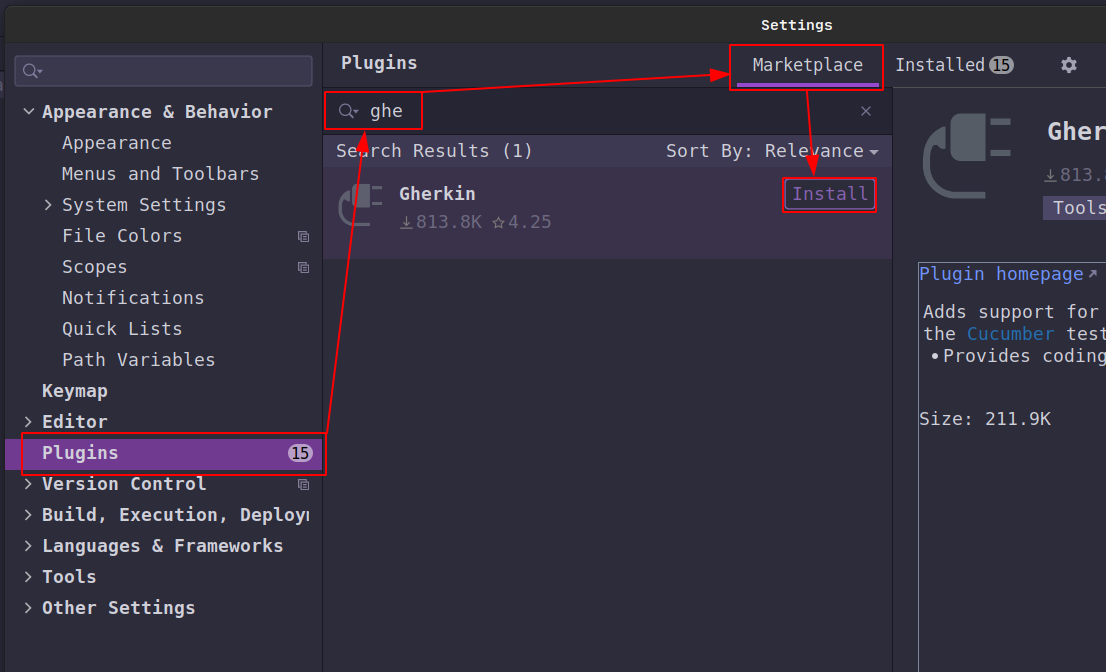Open the Cucumber link in description

pos(1010,334)
